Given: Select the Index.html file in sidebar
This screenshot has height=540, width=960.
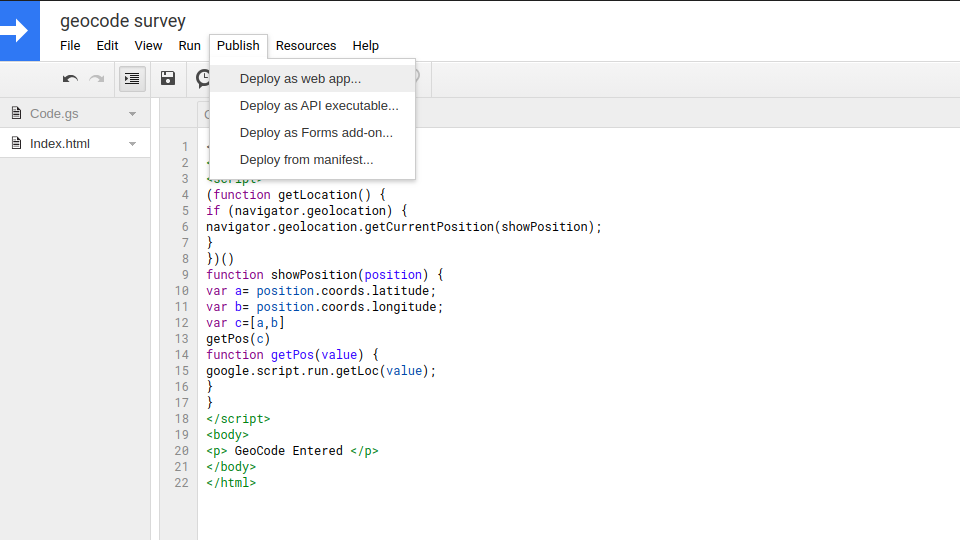Looking at the screenshot, I should 75,143.
